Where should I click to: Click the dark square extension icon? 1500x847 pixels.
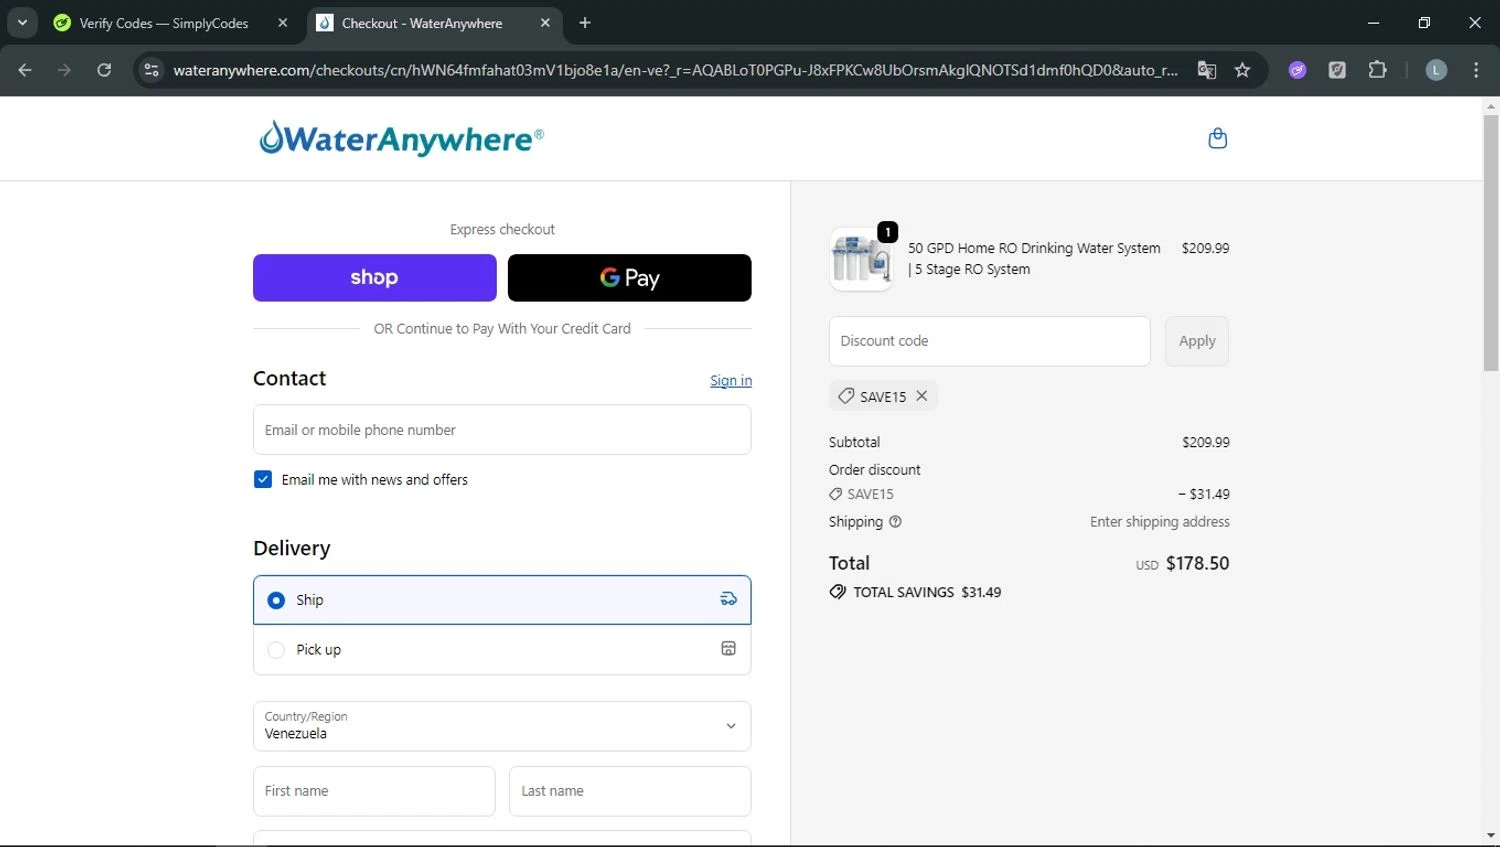tap(1337, 70)
